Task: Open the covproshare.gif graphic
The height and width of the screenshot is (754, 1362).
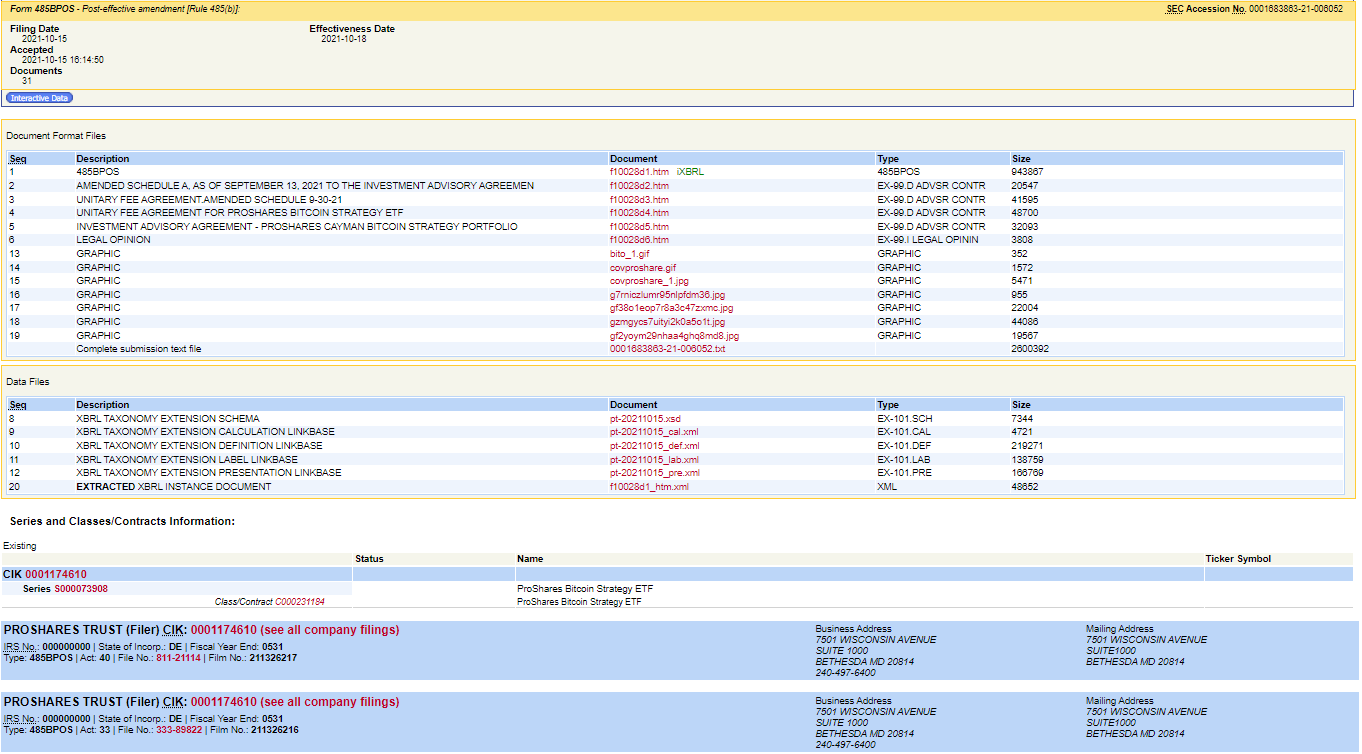Action: click(x=643, y=268)
